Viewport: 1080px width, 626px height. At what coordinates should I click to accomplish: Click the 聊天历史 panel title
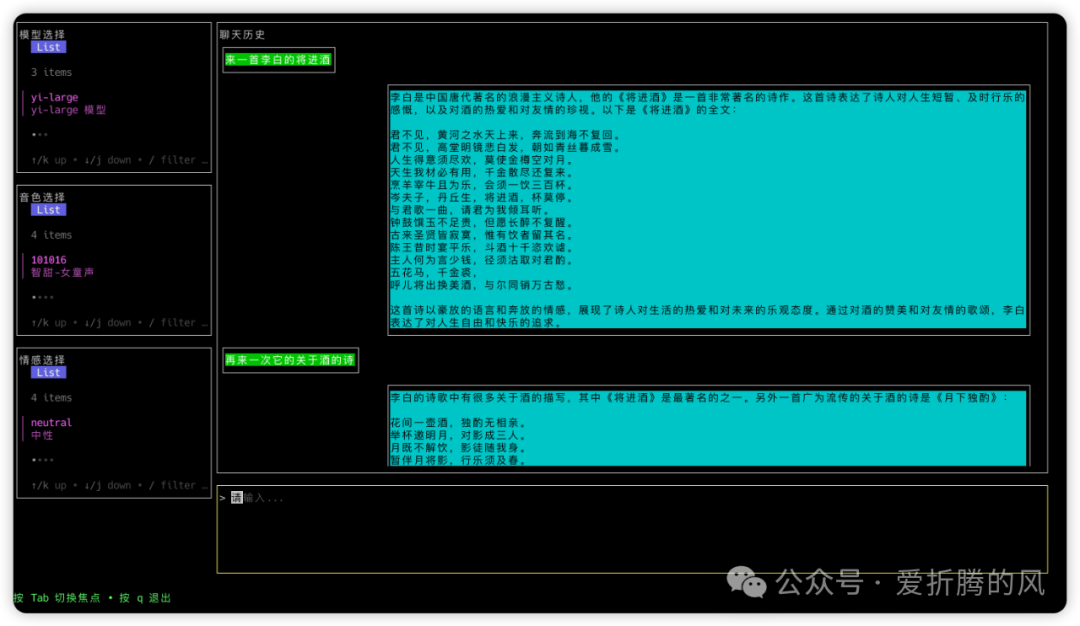tap(242, 34)
